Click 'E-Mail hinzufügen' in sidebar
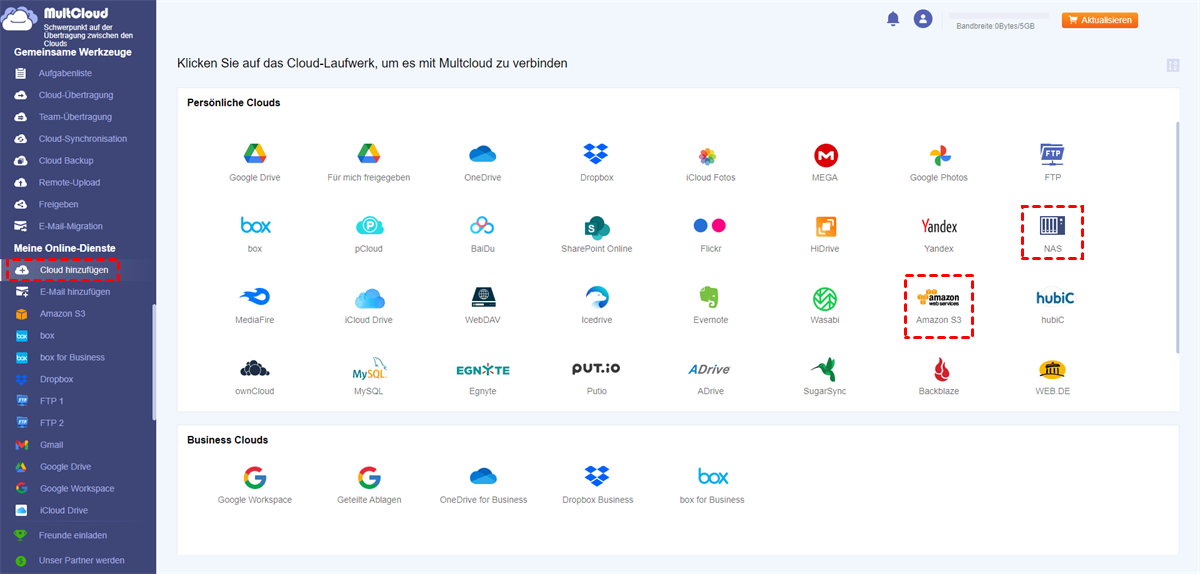This screenshot has height=574, width=1200. pyautogui.click(x=76, y=292)
